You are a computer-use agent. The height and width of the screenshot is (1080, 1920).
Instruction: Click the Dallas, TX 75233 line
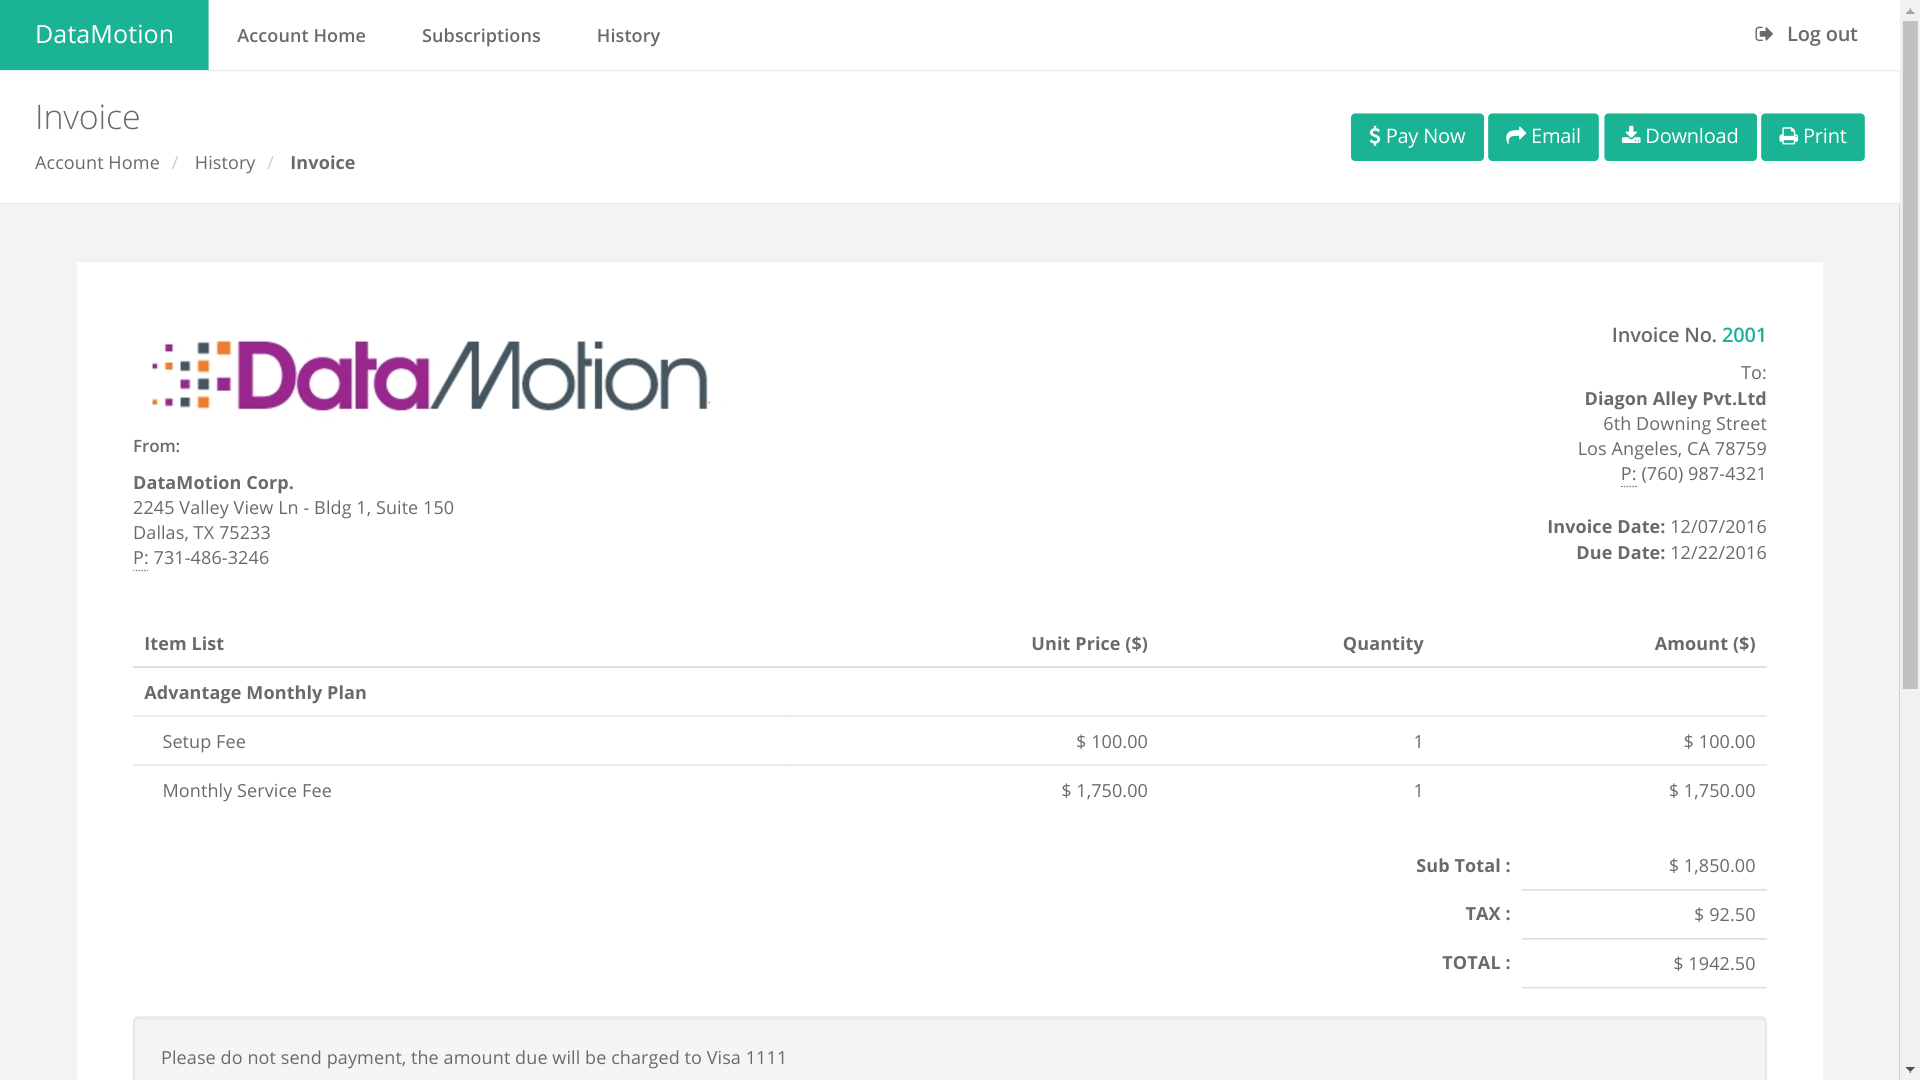point(202,532)
